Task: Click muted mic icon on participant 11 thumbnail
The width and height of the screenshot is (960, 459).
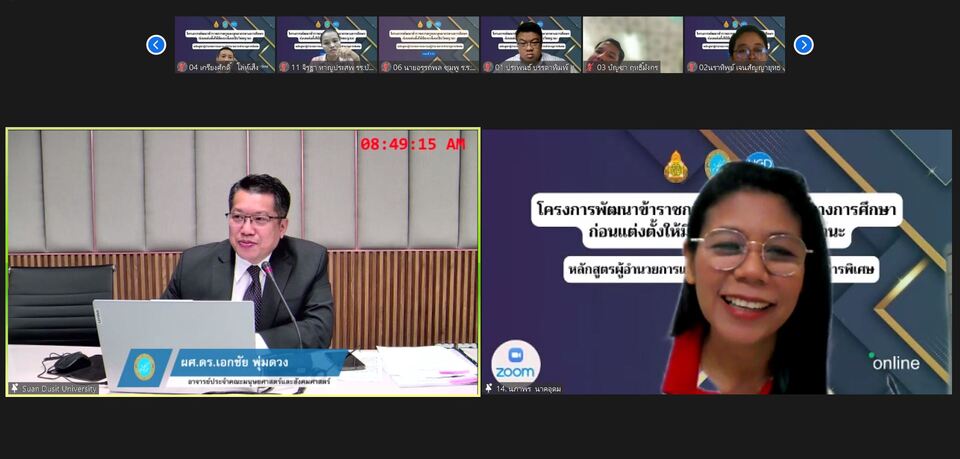Action: [284, 67]
